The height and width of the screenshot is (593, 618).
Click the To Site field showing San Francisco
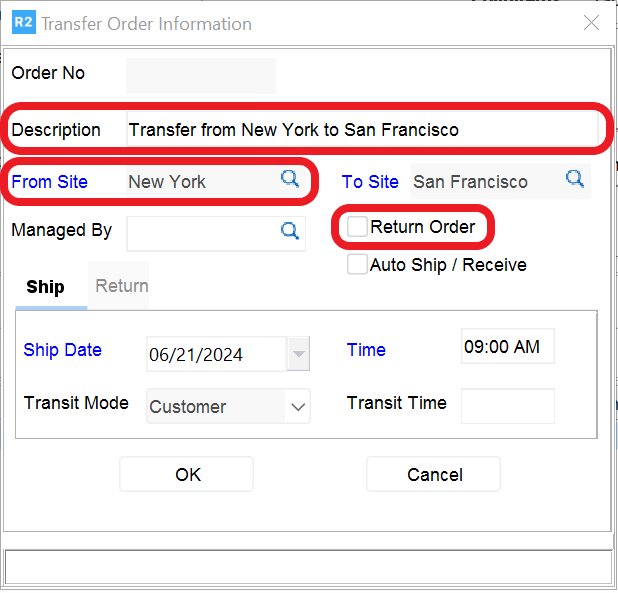click(485, 182)
